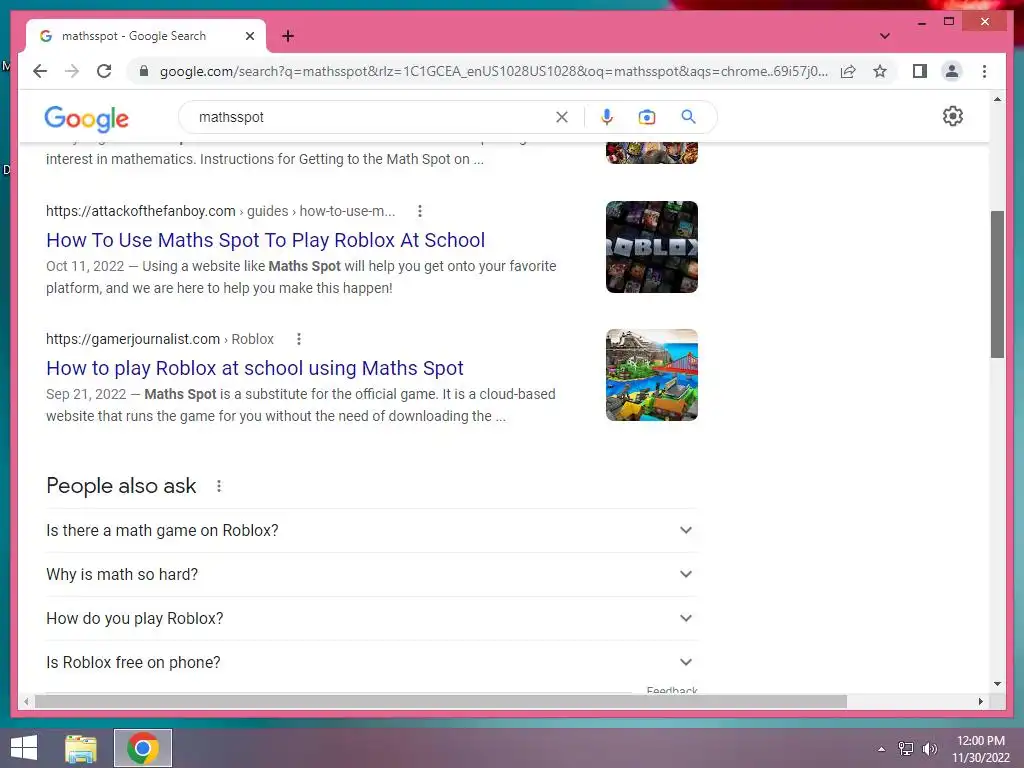Click the search box containing mathsspot
This screenshot has height=768, width=1024.
click(372, 117)
